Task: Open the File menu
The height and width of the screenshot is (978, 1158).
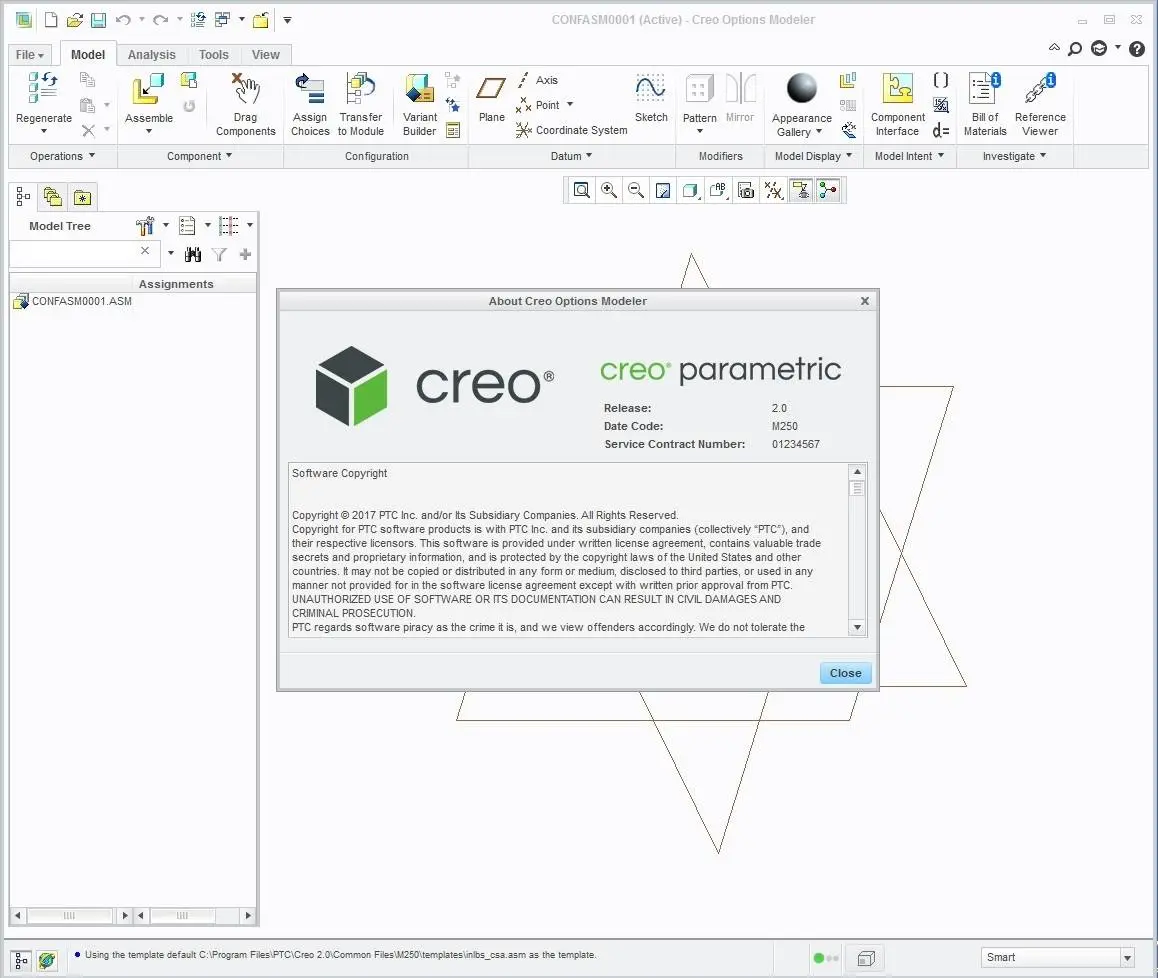Action: [30, 55]
